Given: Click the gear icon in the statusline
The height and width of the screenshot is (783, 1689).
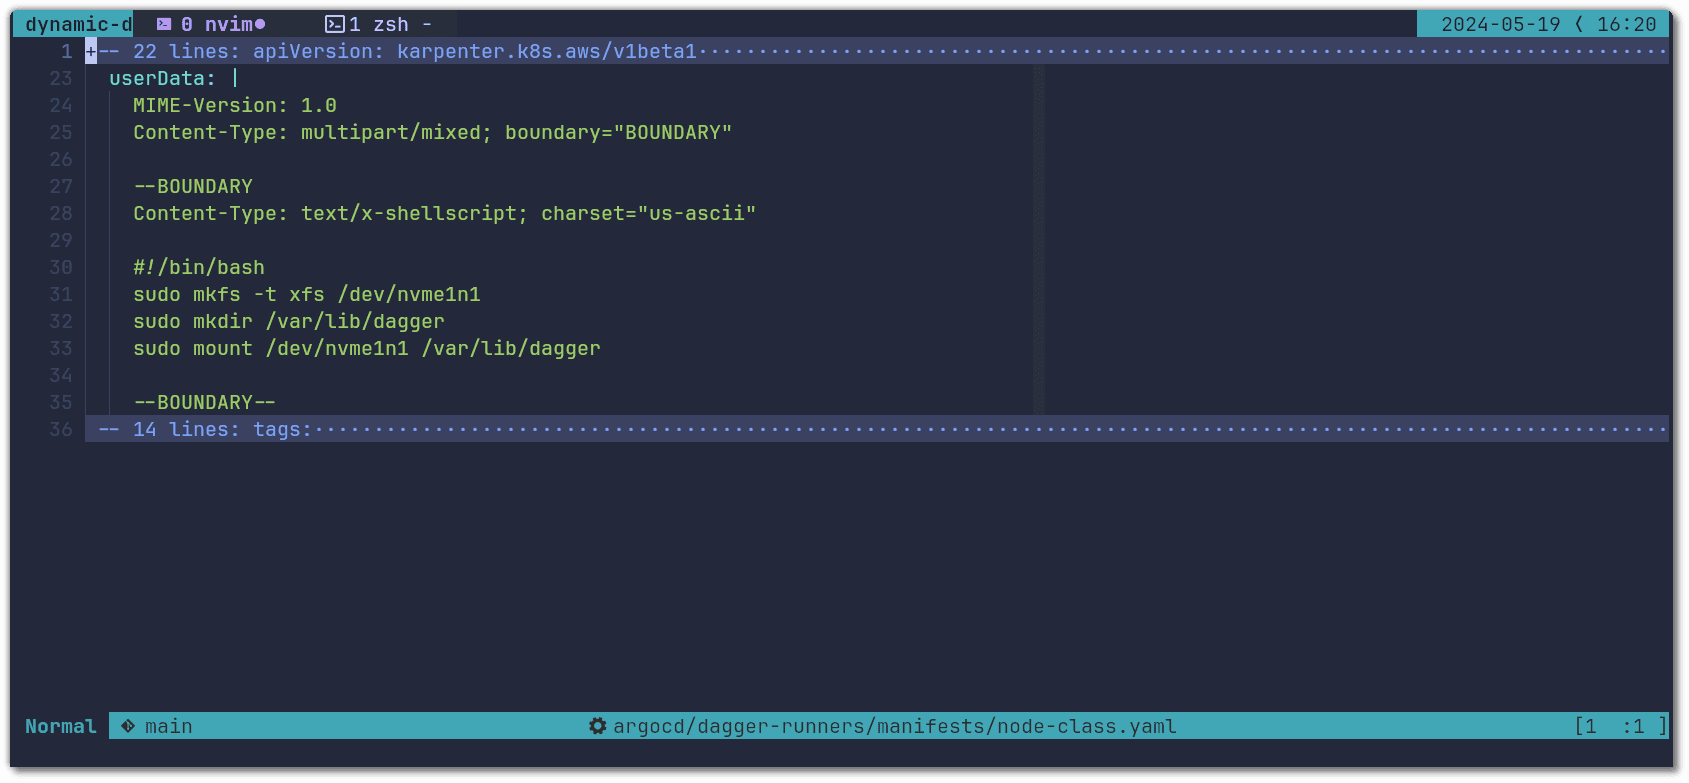Looking at the screenshot, I should 597,726.
